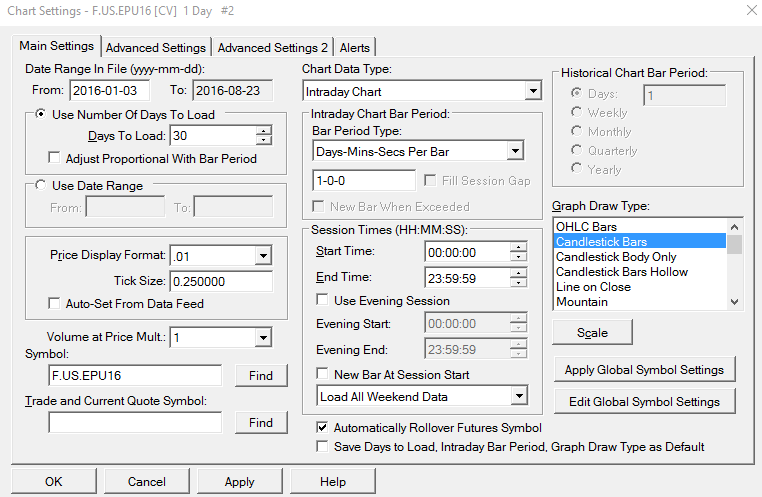Click the End Time field 23:59:59
The width and height of the screenshot is (762, 497).
[468, 278]
